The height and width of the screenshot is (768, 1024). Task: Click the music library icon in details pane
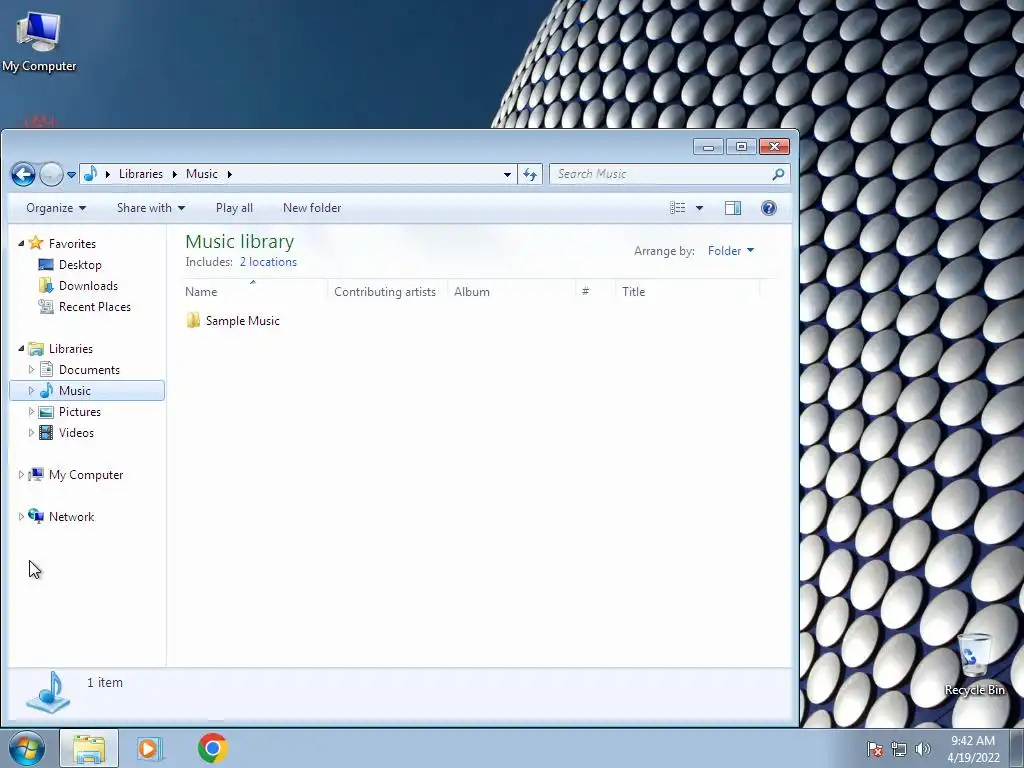point(48,693)
